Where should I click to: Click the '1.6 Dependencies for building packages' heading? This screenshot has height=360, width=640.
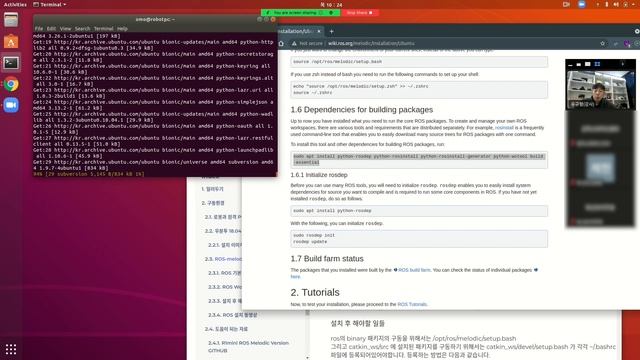pos(362,110)
